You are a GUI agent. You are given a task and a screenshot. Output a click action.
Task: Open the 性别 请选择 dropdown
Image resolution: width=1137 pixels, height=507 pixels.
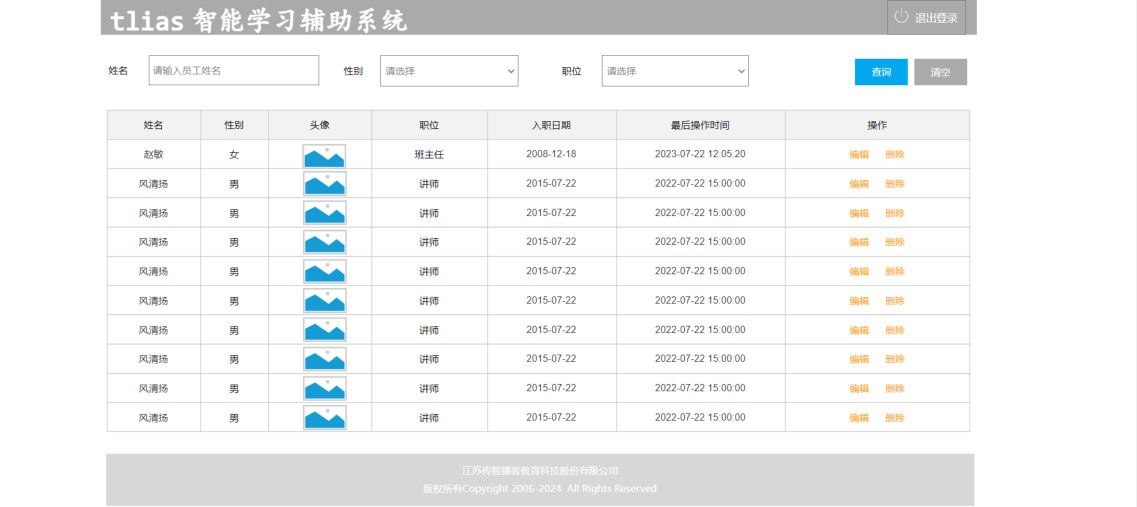tap(449, 71)
